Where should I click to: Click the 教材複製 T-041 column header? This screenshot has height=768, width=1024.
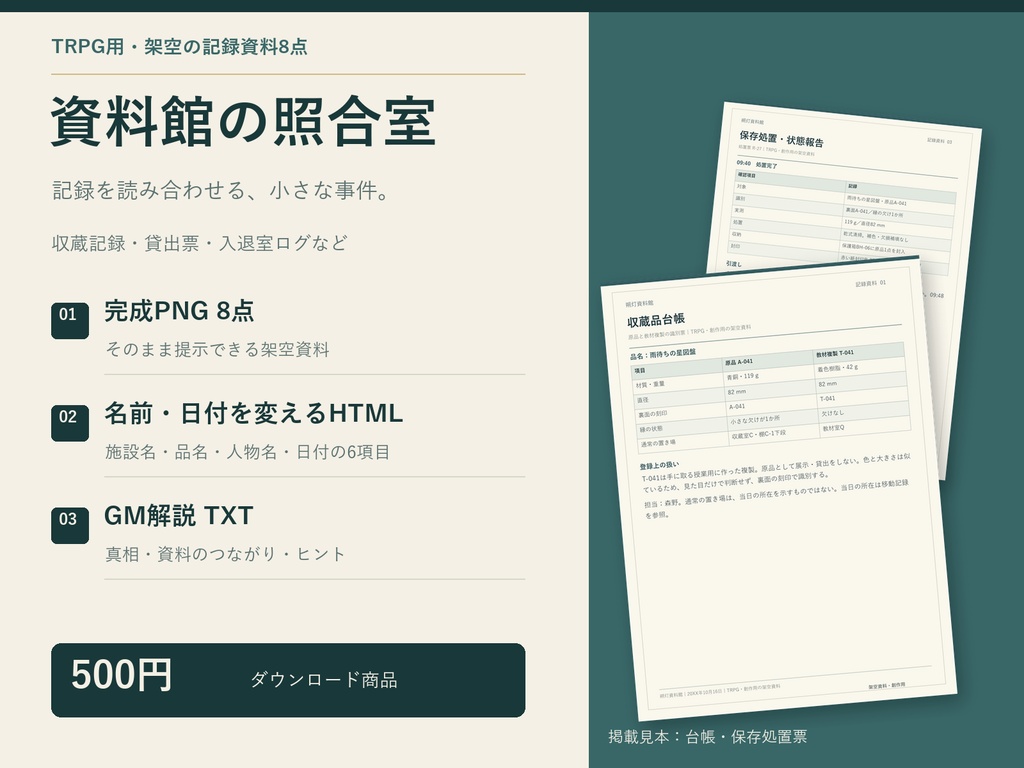pos(835,353)
